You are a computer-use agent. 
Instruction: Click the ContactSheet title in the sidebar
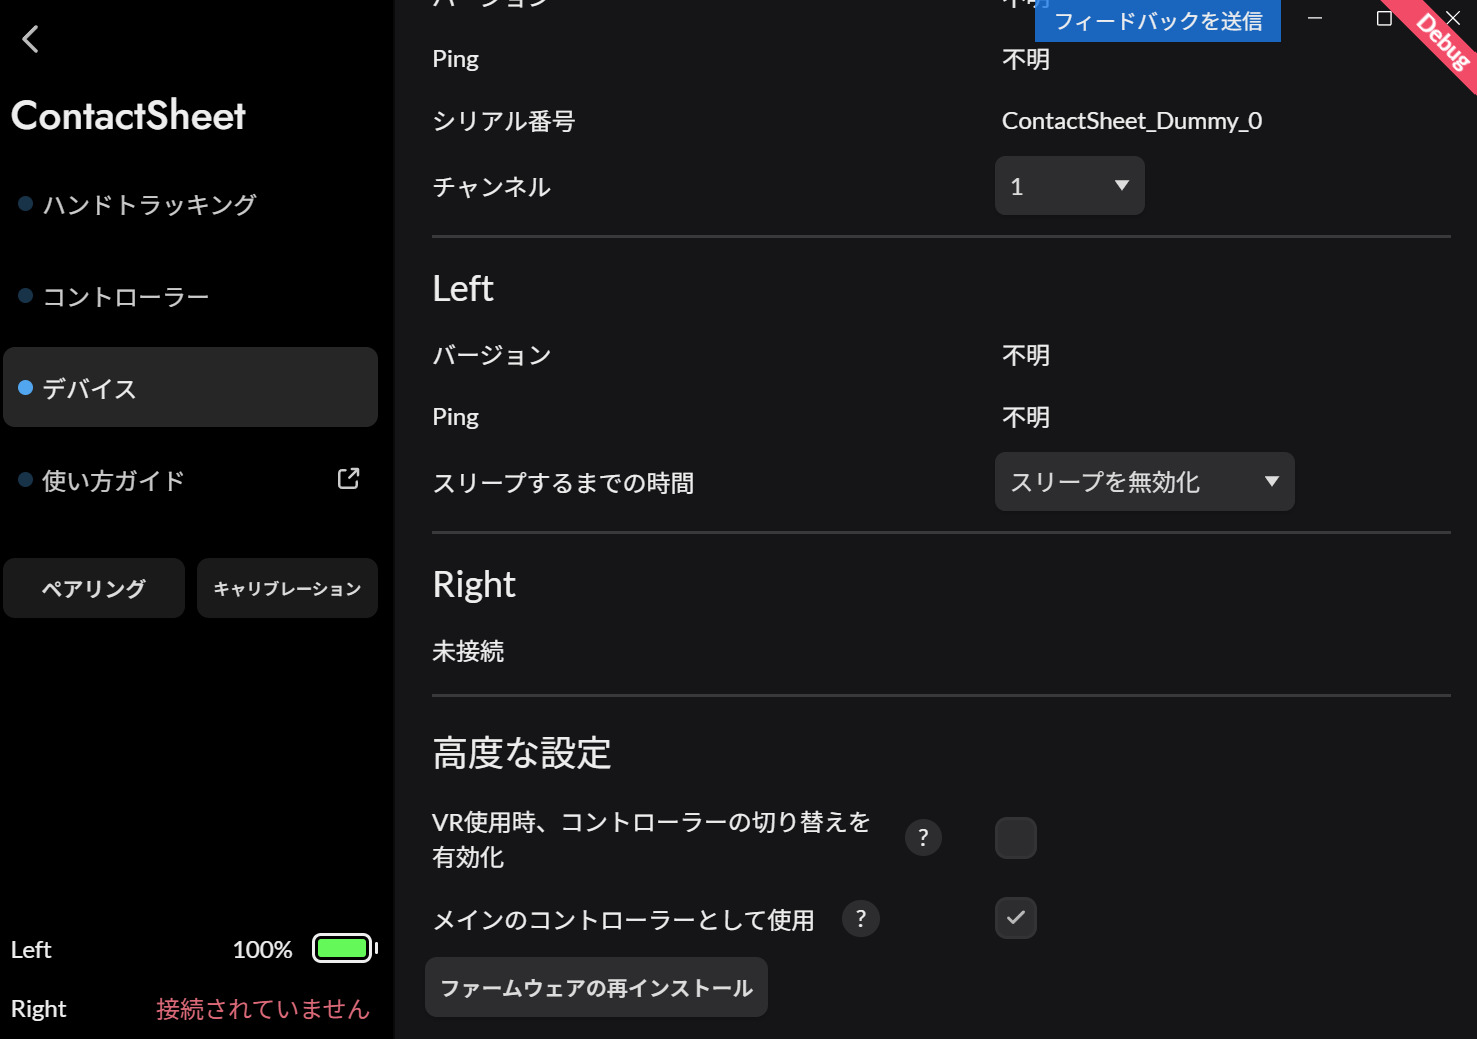128,115
